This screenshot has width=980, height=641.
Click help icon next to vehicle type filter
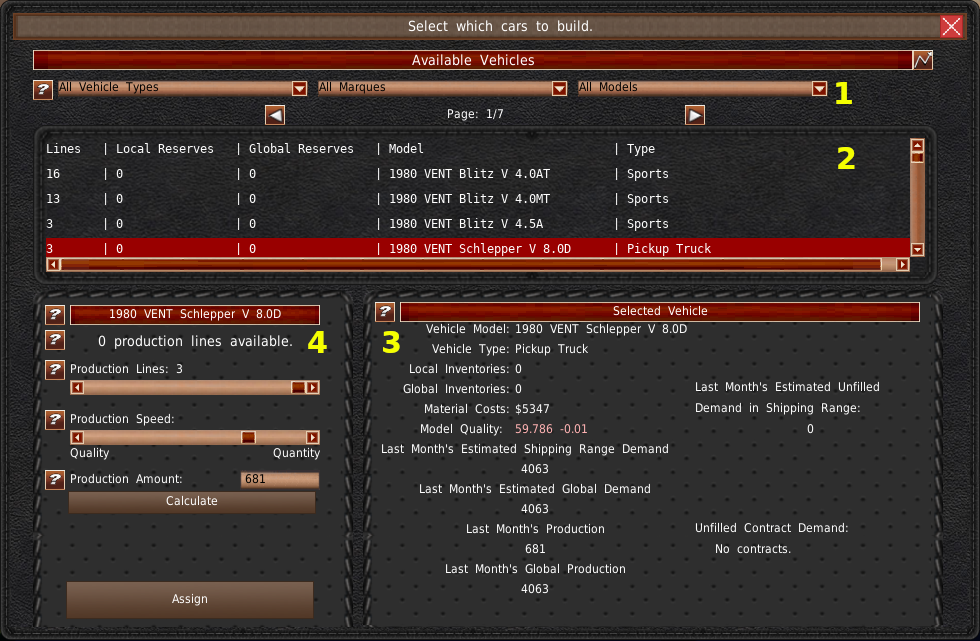pos(43,90)
